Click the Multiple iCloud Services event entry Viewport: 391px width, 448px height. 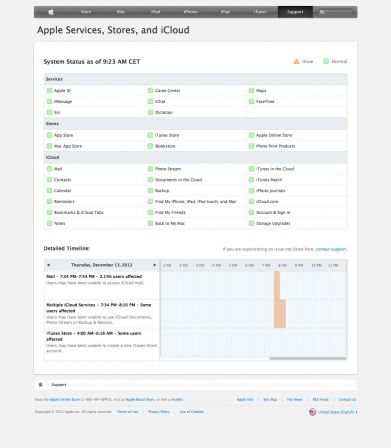(102, 314)
